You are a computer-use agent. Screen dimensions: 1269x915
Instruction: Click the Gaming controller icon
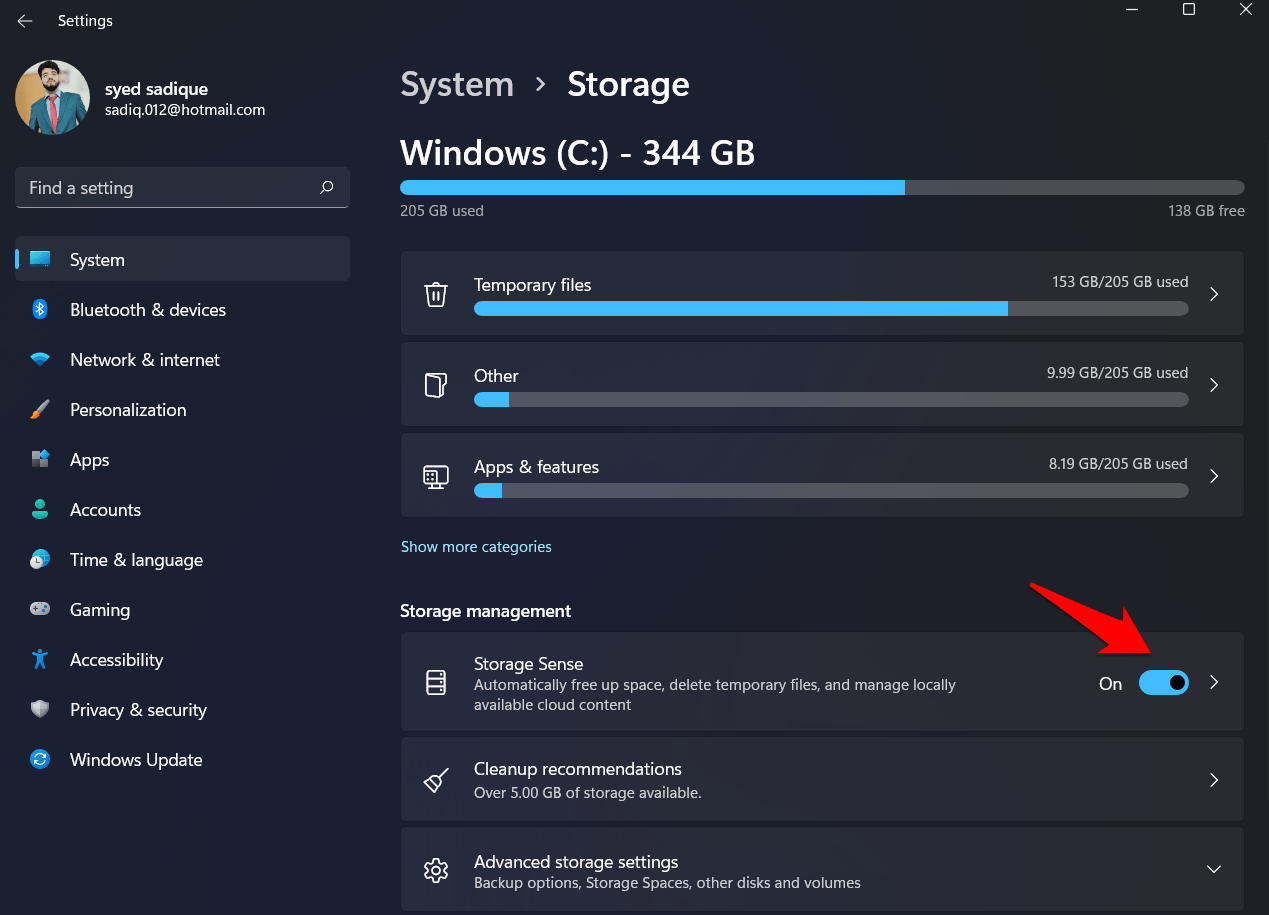coord(40,609)
